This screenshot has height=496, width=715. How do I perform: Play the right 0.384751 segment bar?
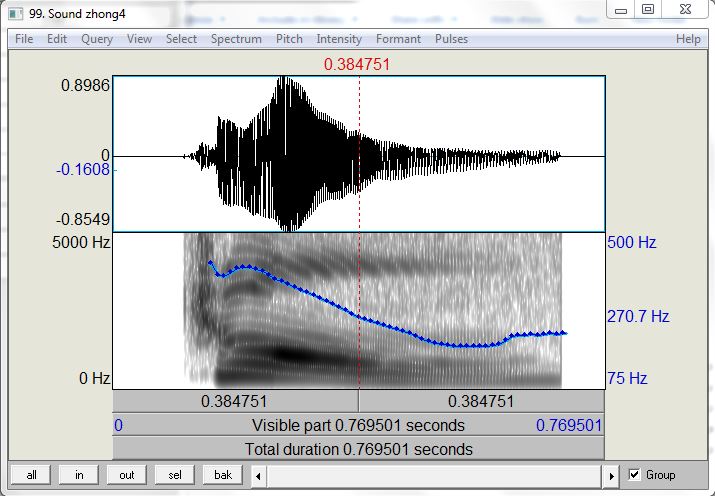pyautogui.click(x=482, y=402)
